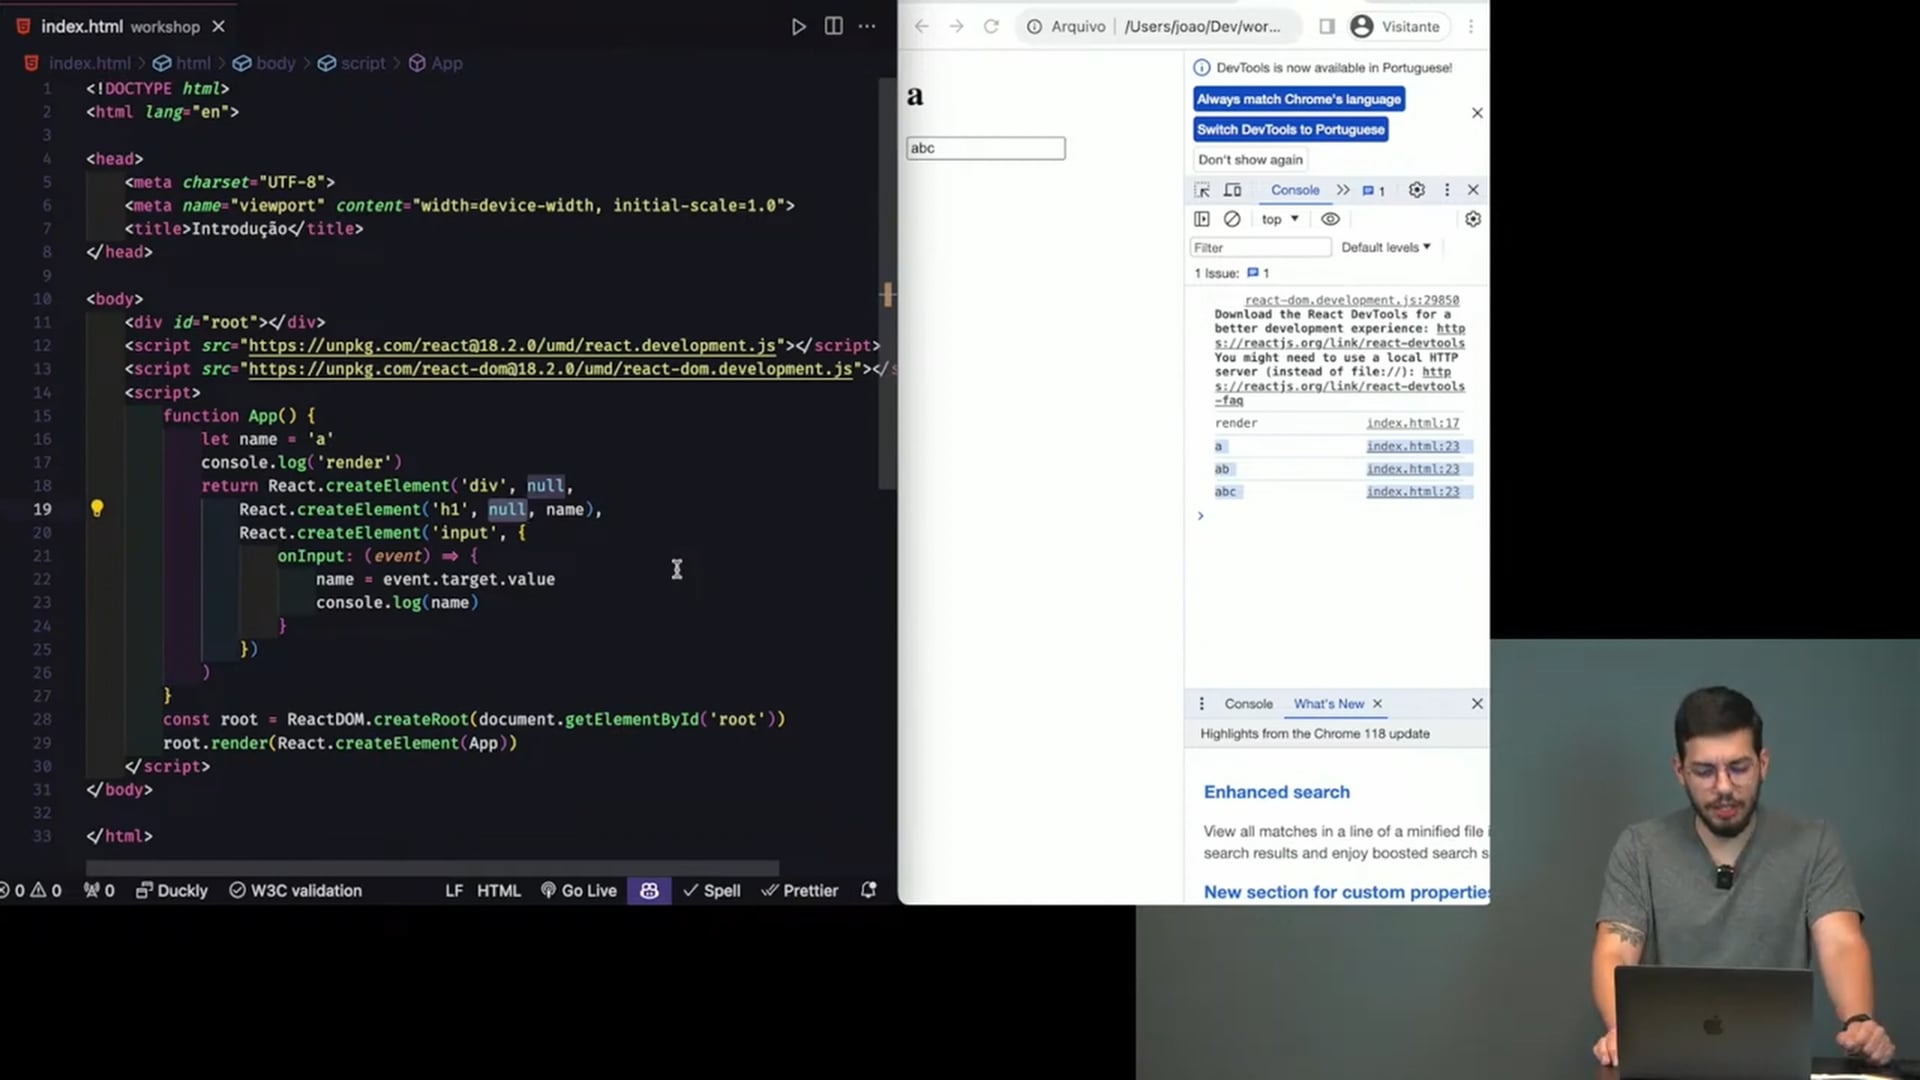Viewport: 1920px width, 1080px height.
Task: Click the lightbulb code action icon
Action: [x=97, y=508]
